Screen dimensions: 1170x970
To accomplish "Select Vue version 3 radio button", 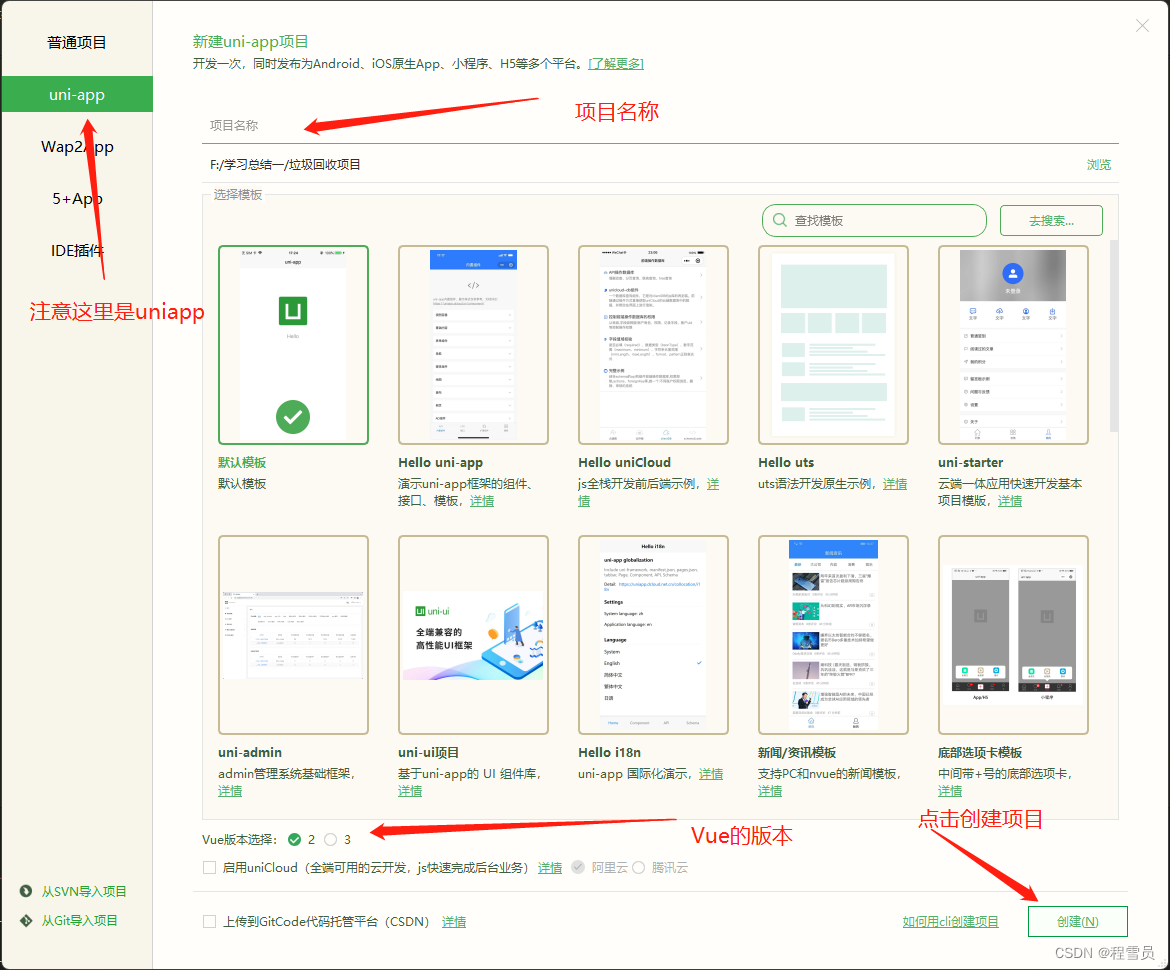I will [331, 839].
